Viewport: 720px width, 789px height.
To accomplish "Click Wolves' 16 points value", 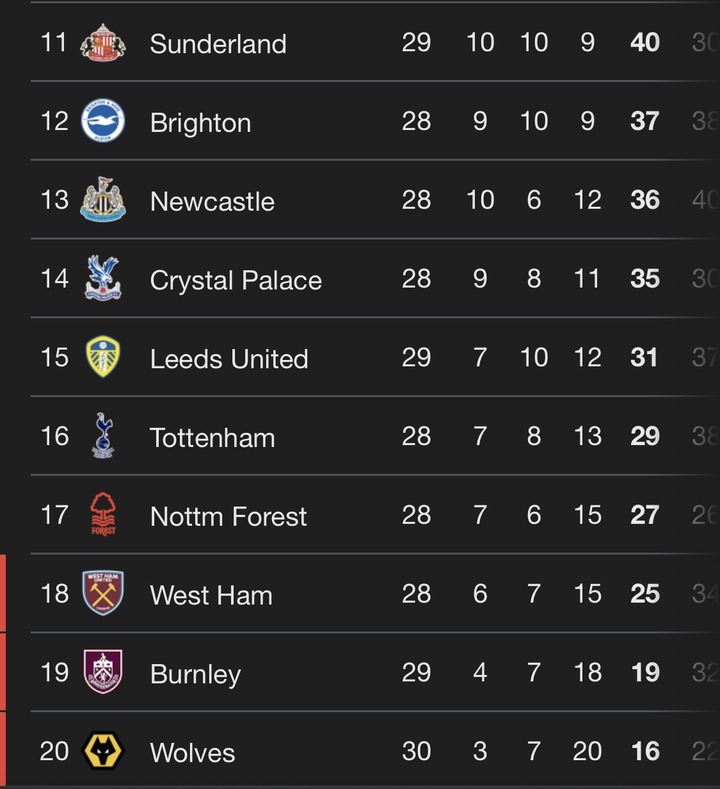I will tap(645, 751).
